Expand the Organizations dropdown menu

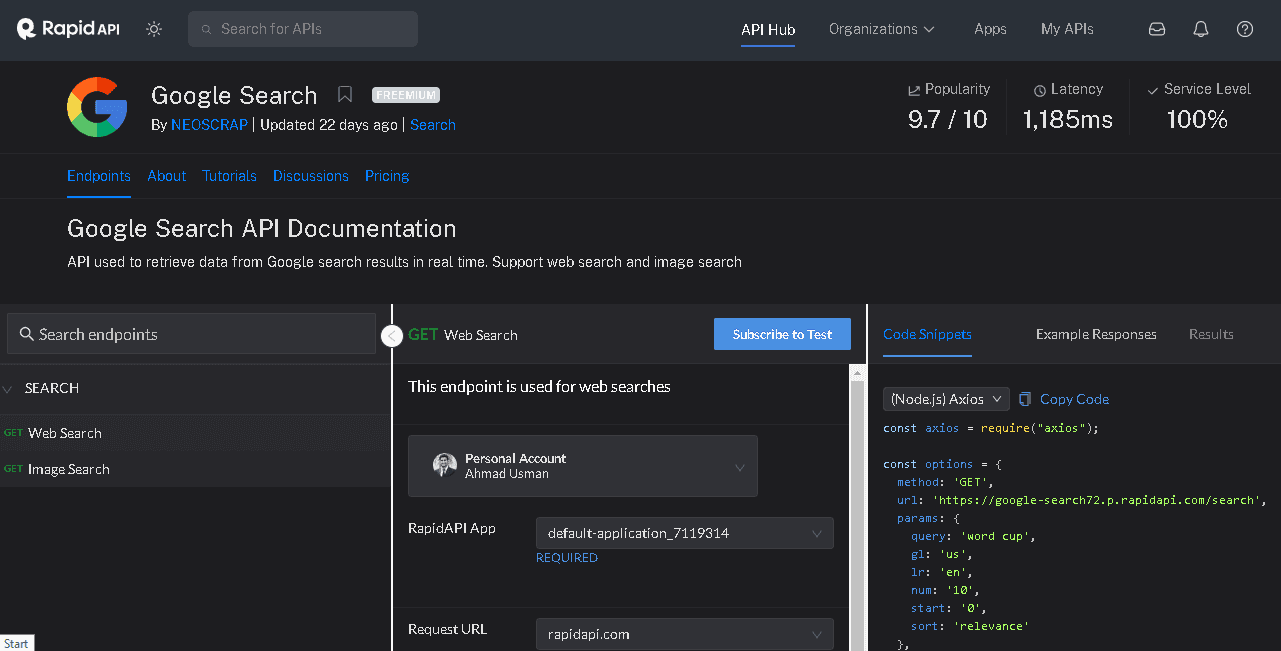(882, 29)
